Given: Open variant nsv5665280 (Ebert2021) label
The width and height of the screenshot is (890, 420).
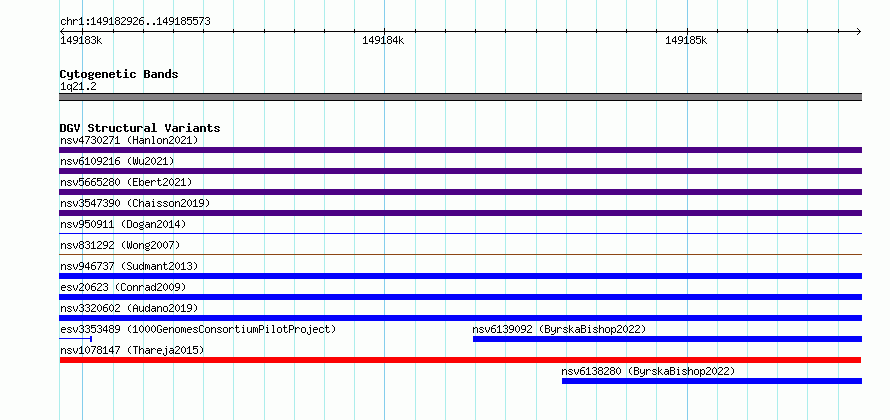Looking at the screenshot, I should pyautogui.click(x=126, y=182).
